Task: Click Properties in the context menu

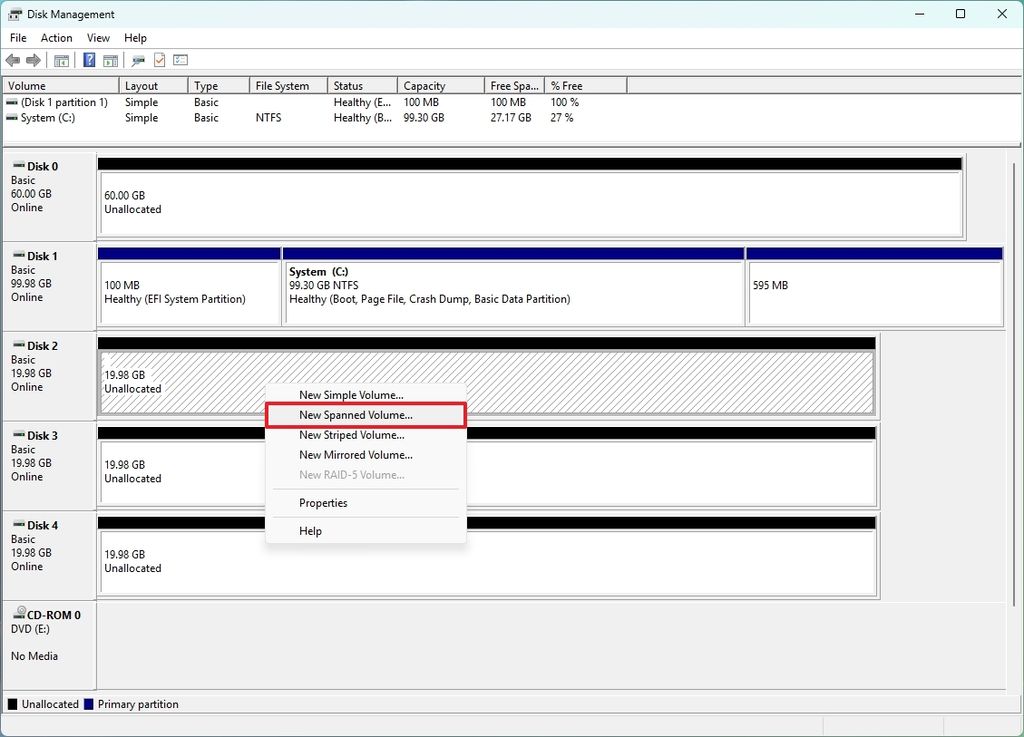Action: click(323, 503)
